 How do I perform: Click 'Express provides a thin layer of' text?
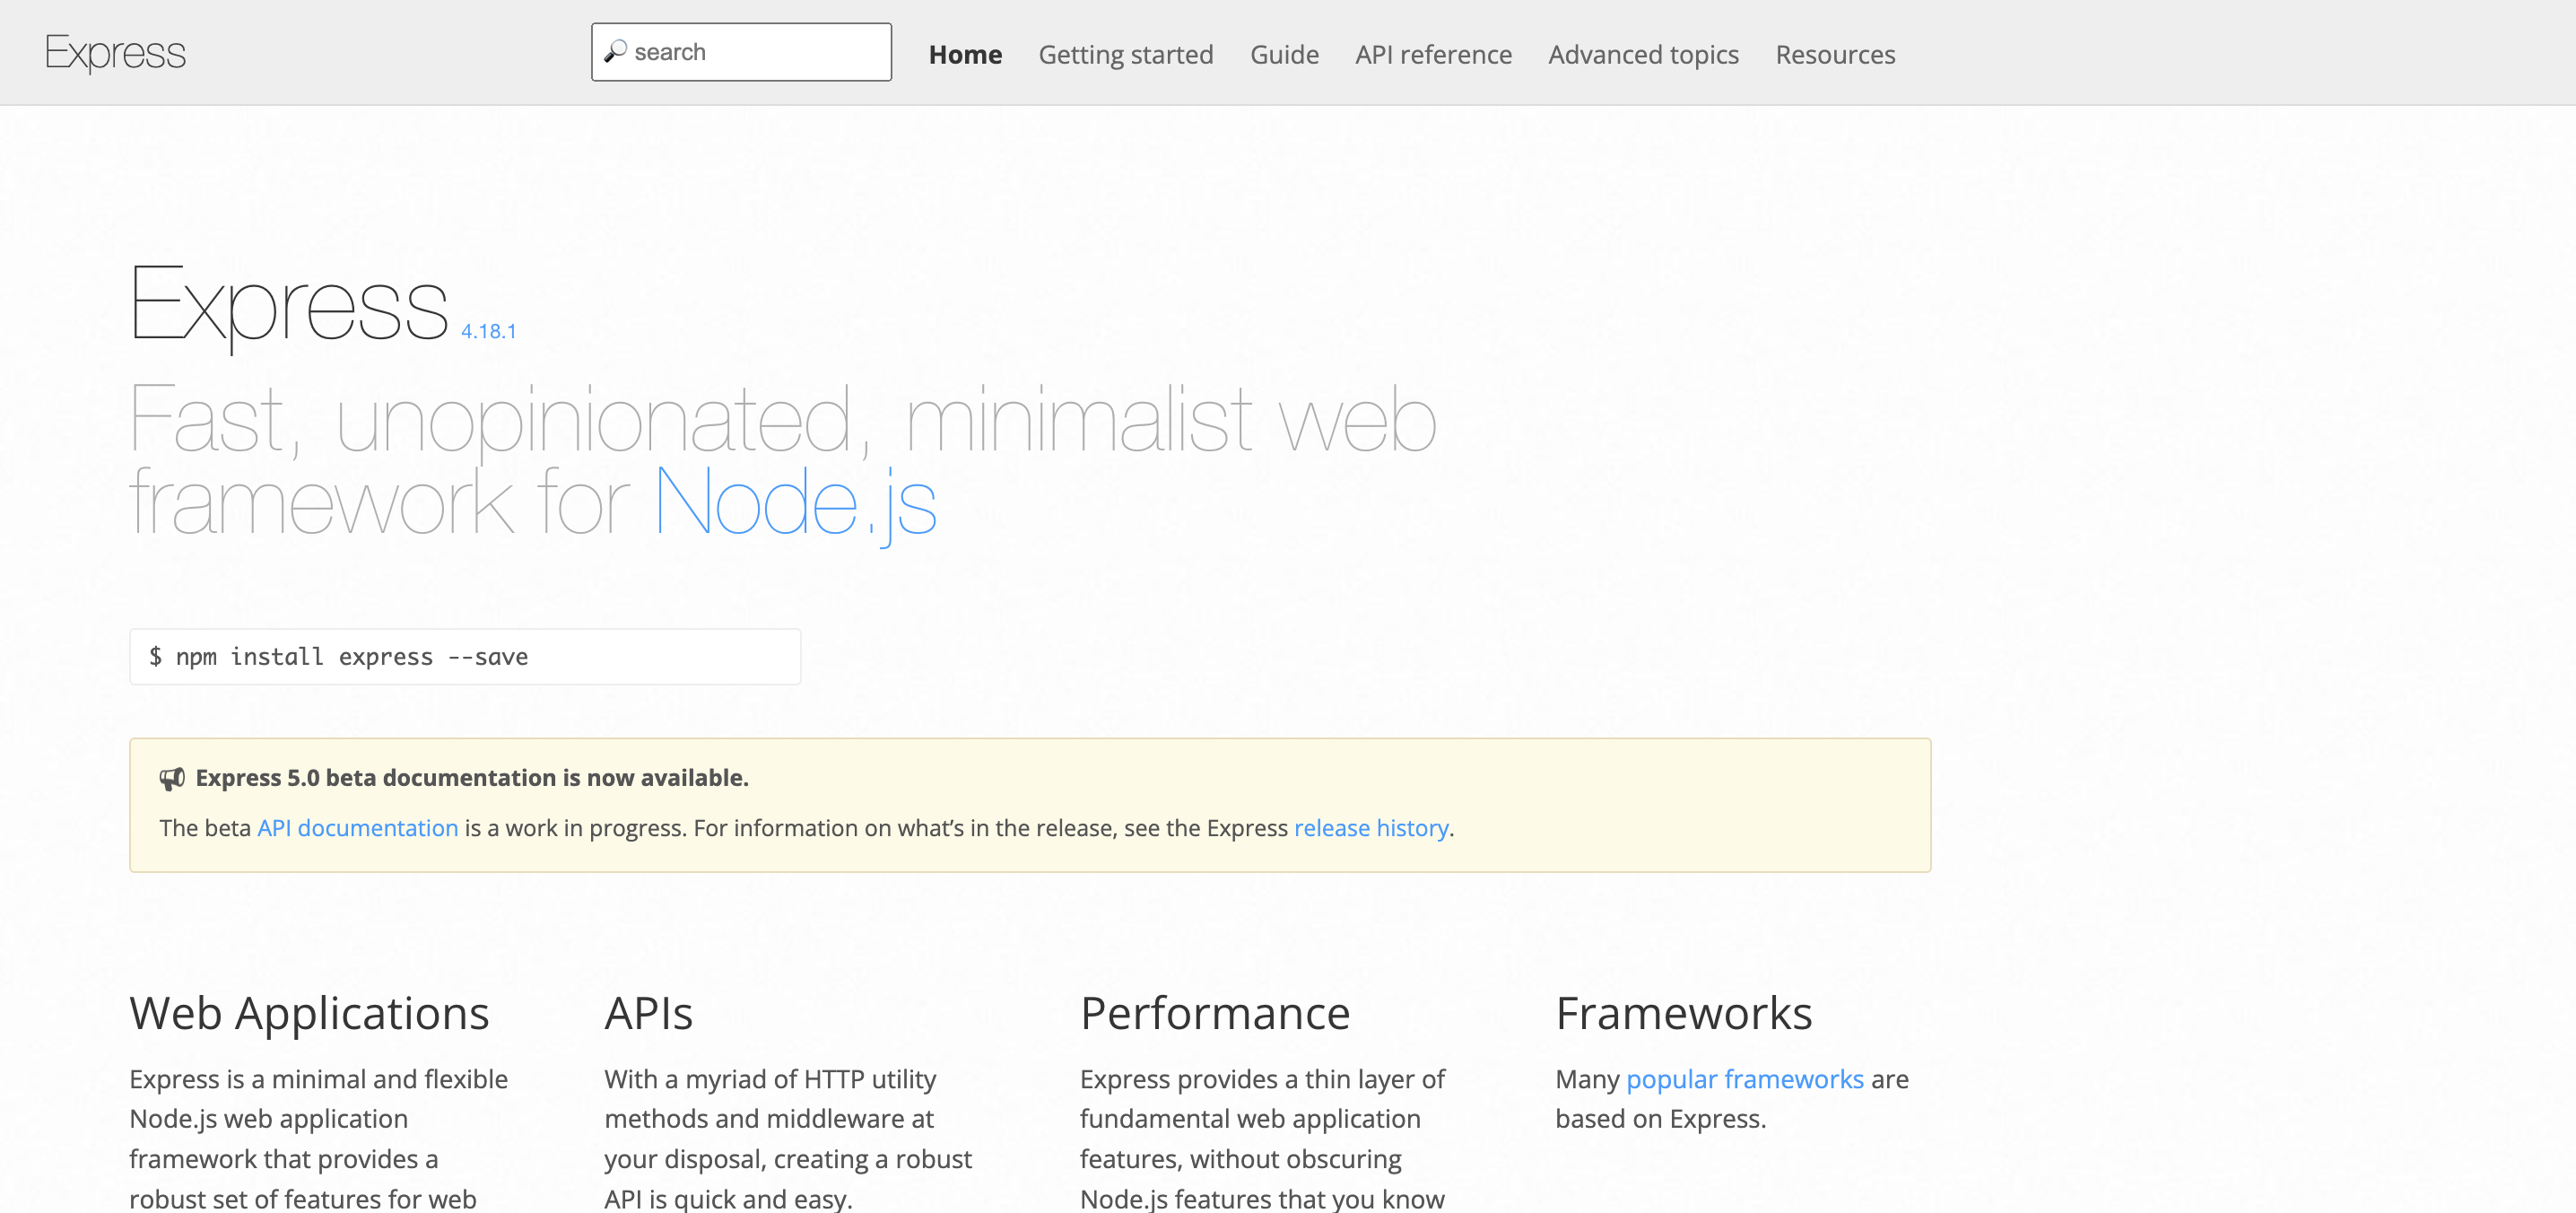pos(1262,1079)
